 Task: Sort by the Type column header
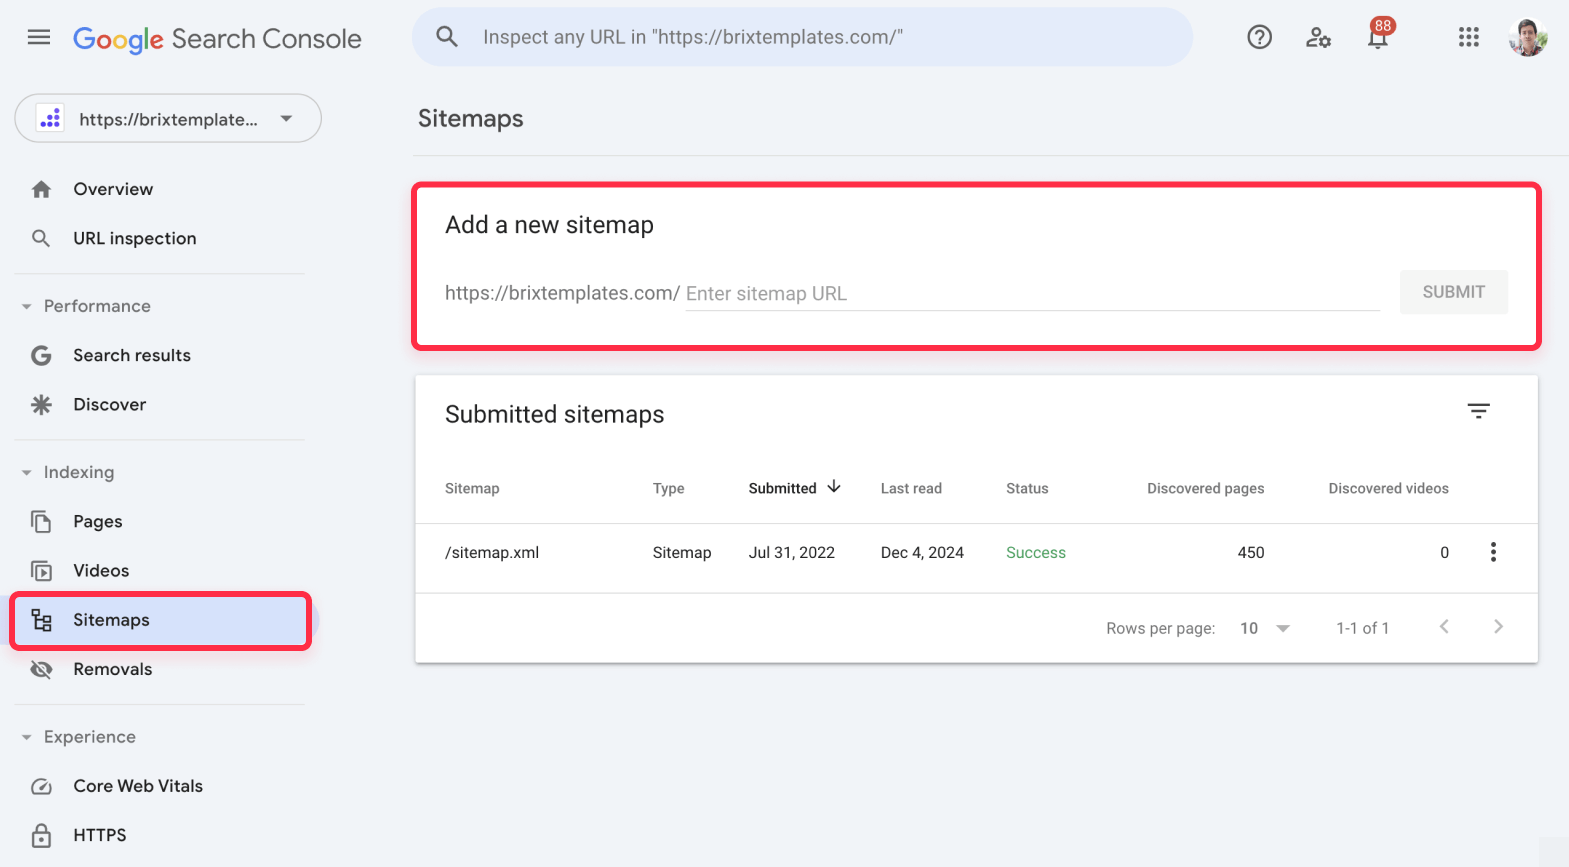(669, 488)
